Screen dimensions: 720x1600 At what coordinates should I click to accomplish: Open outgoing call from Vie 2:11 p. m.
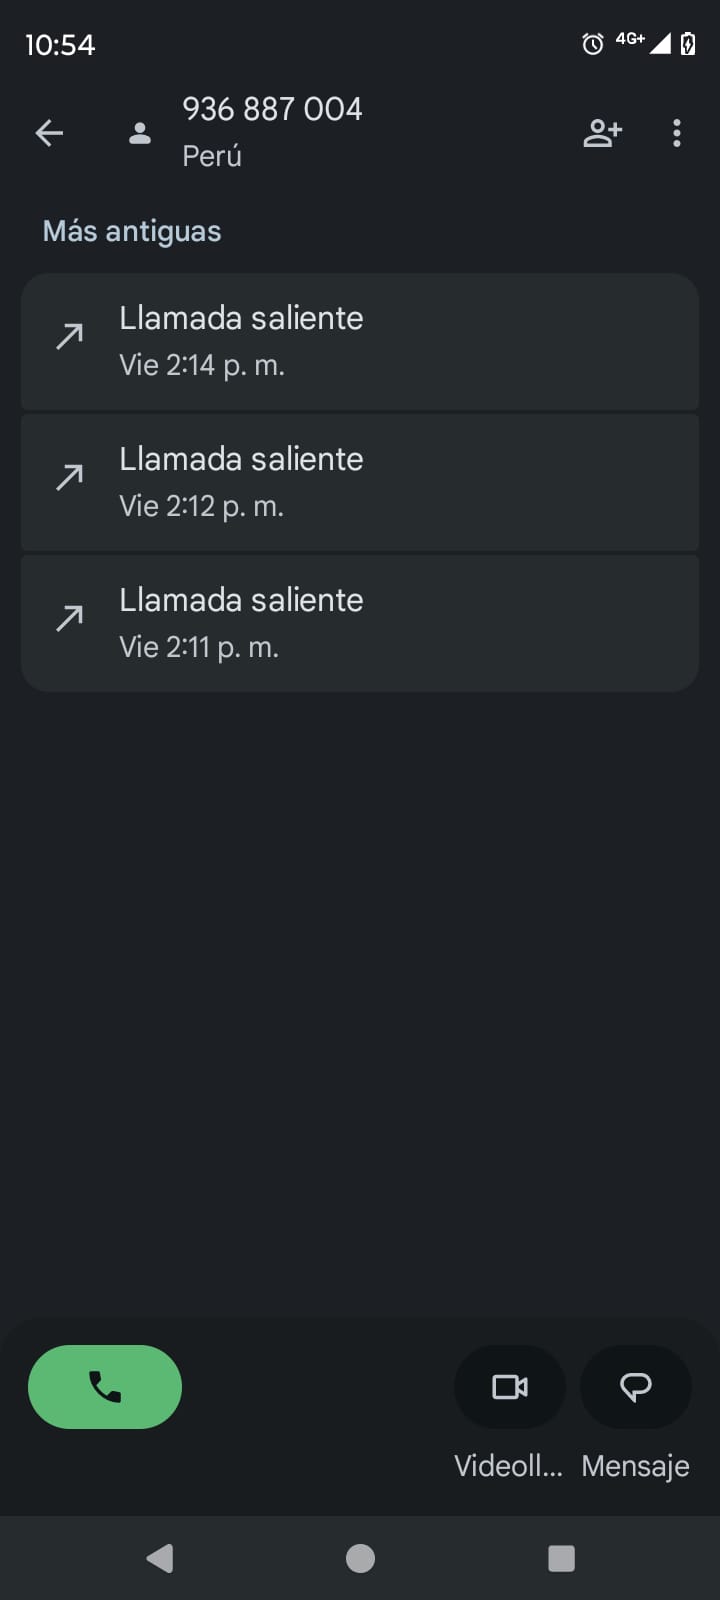tap(360, 623)
